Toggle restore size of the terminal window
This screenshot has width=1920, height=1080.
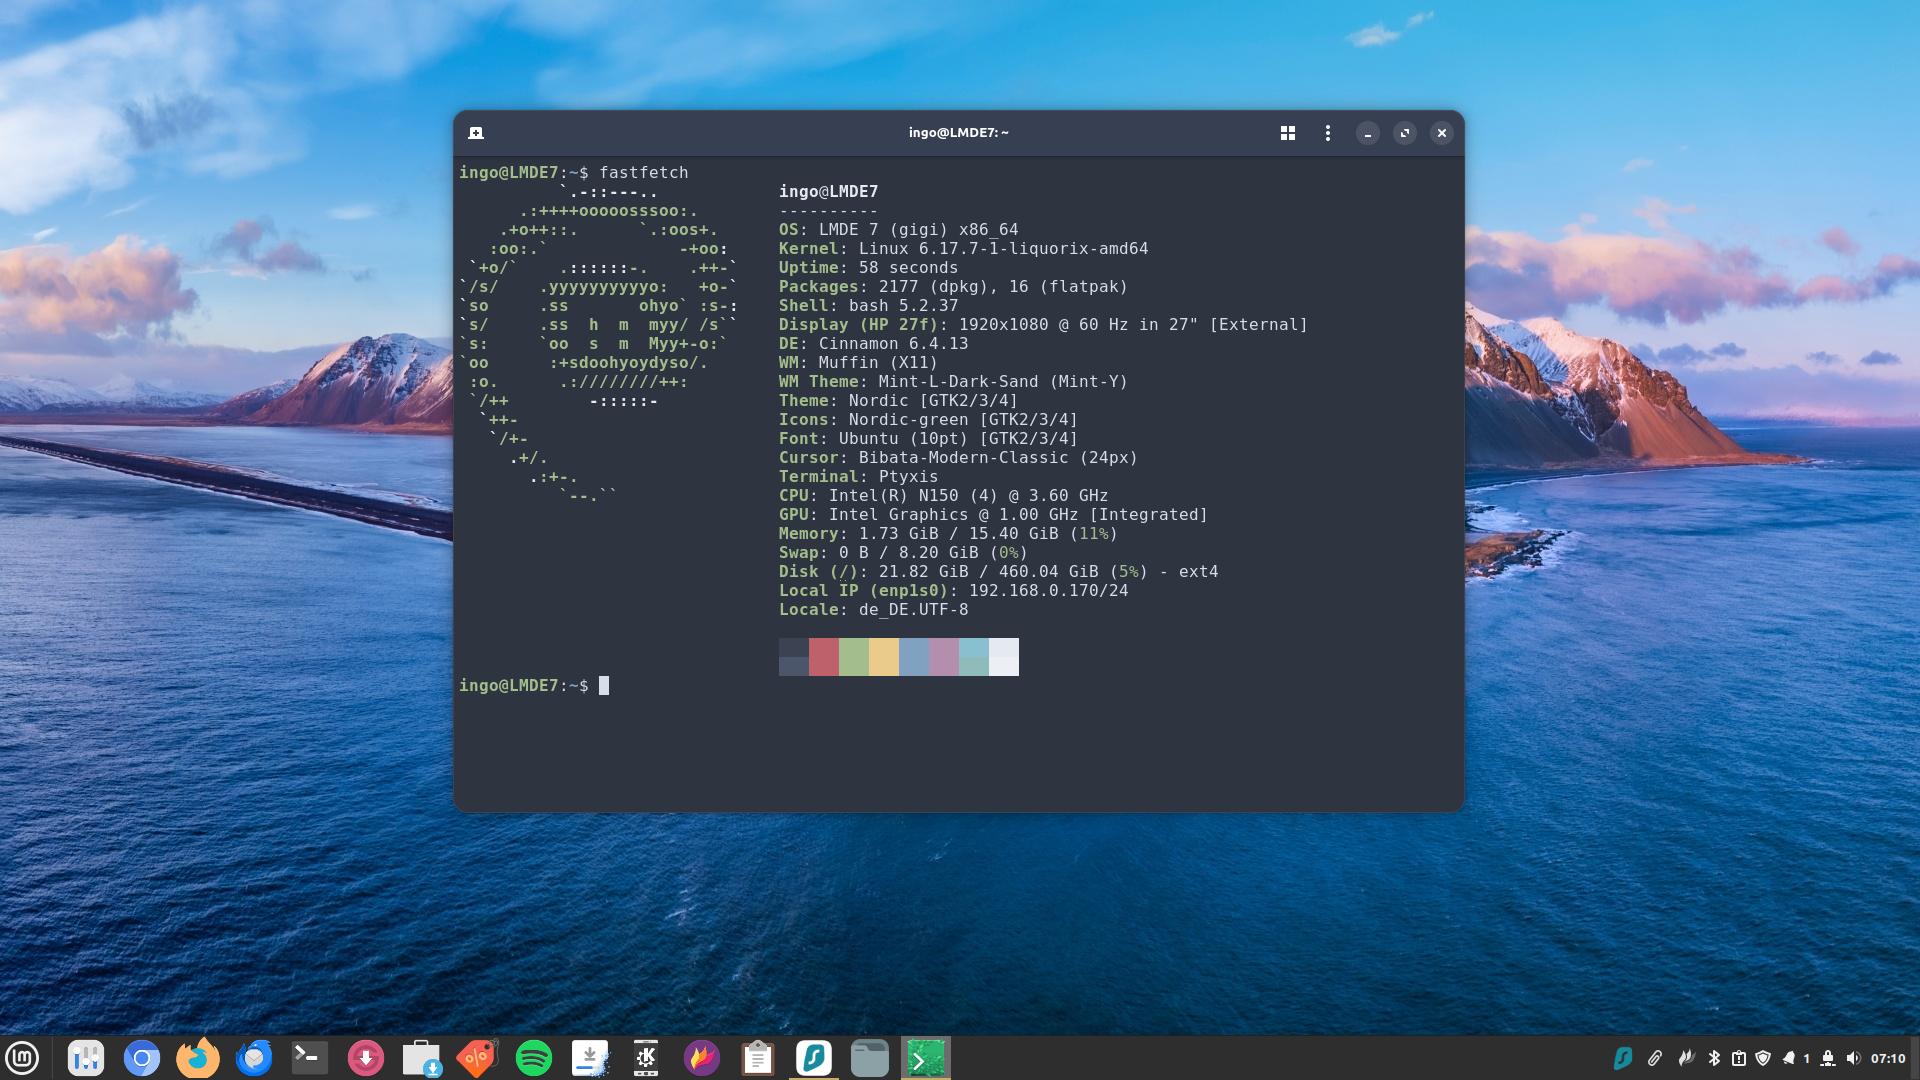(1405, 133)
